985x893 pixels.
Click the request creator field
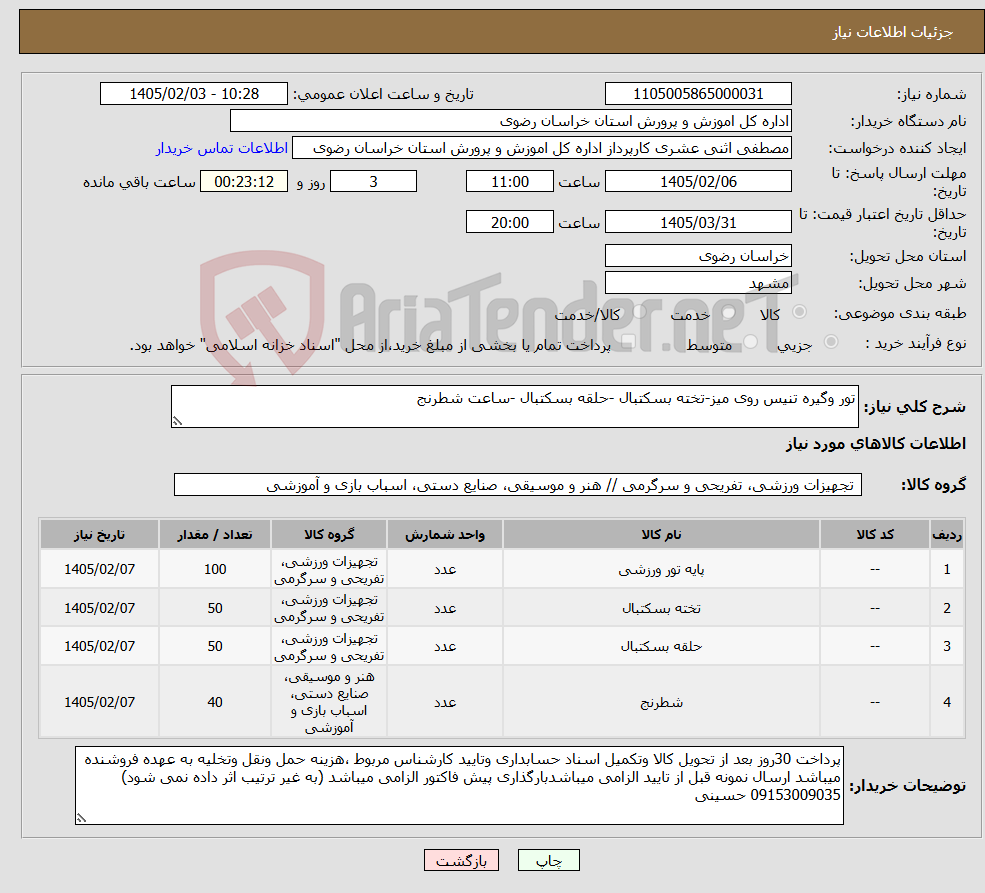(x=541, y=148)
